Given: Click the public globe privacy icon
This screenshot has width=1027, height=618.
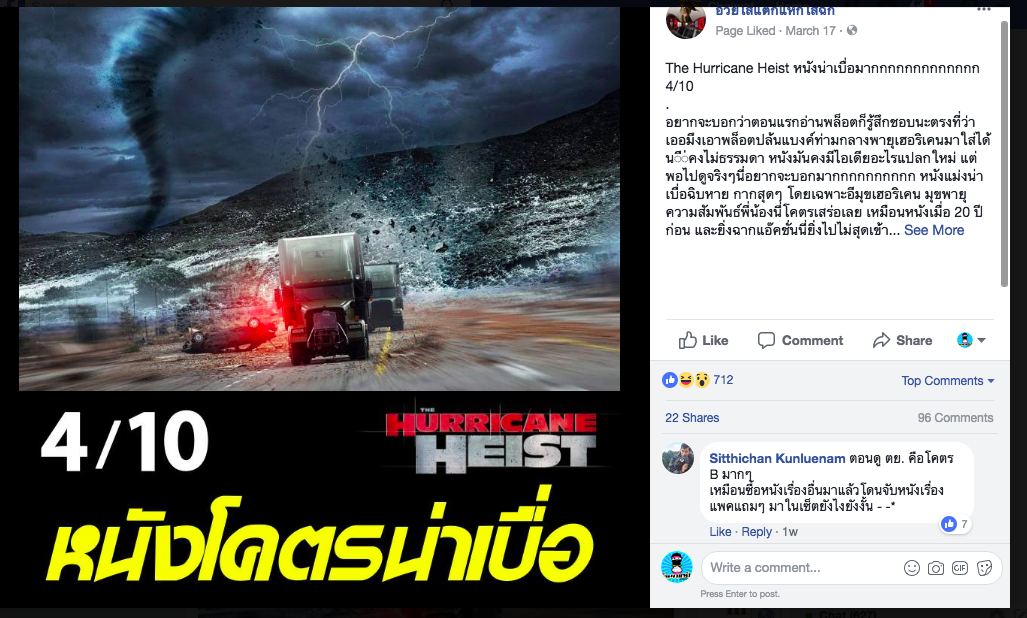Looking at the screenshot, I should [851, 30].
